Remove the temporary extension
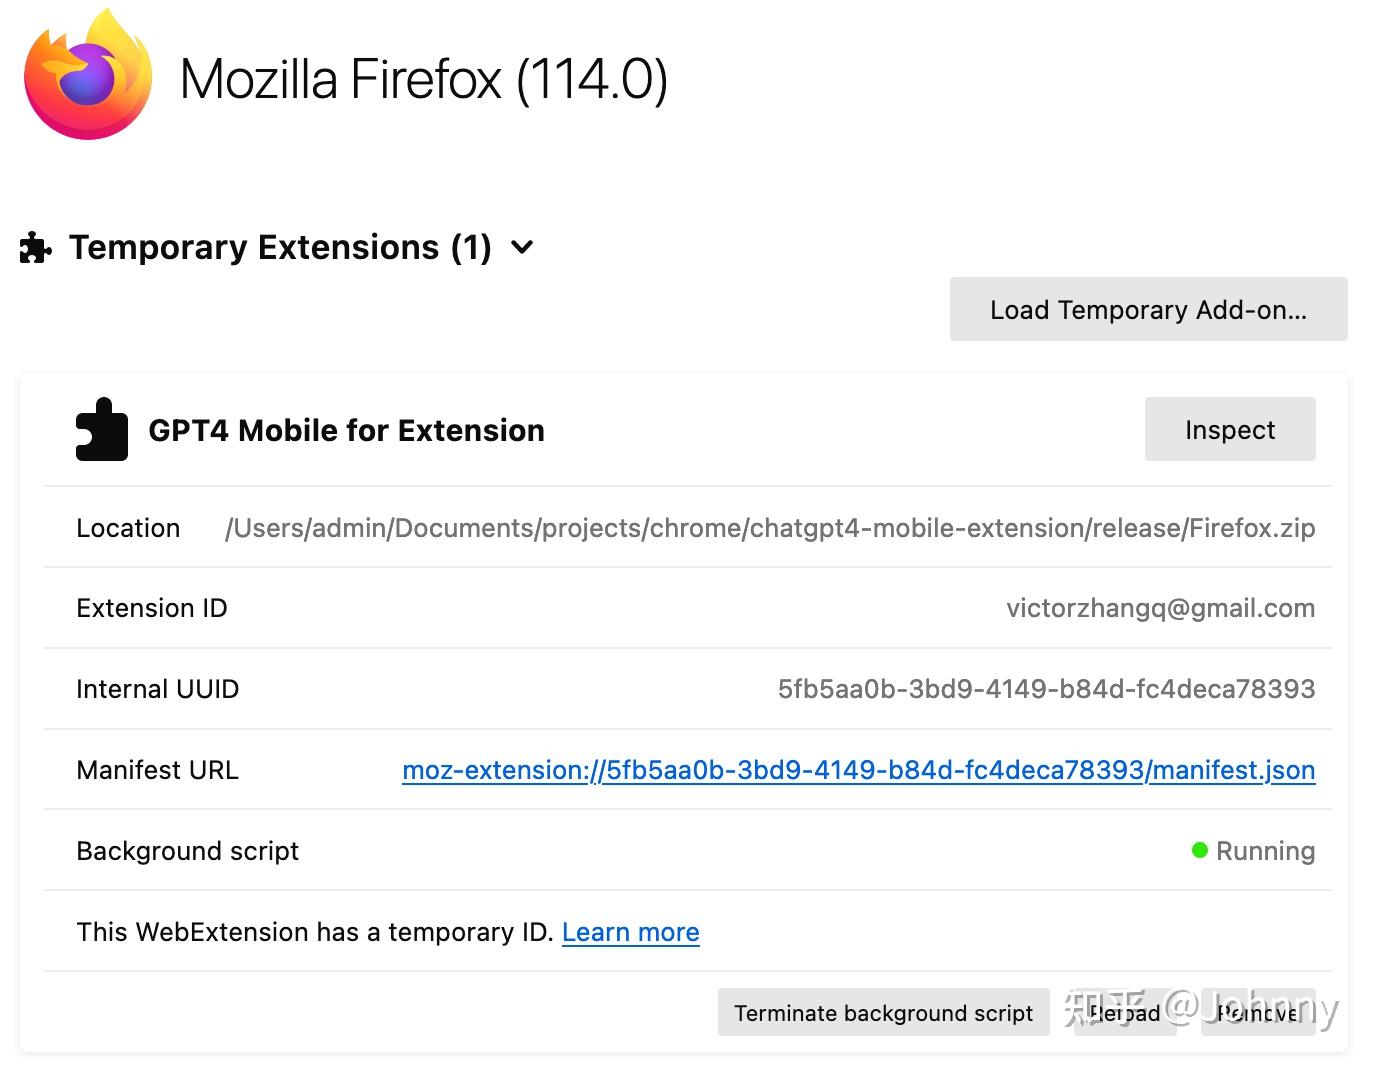This screenshot has height=1070, width=1374. [1257, 1013]
